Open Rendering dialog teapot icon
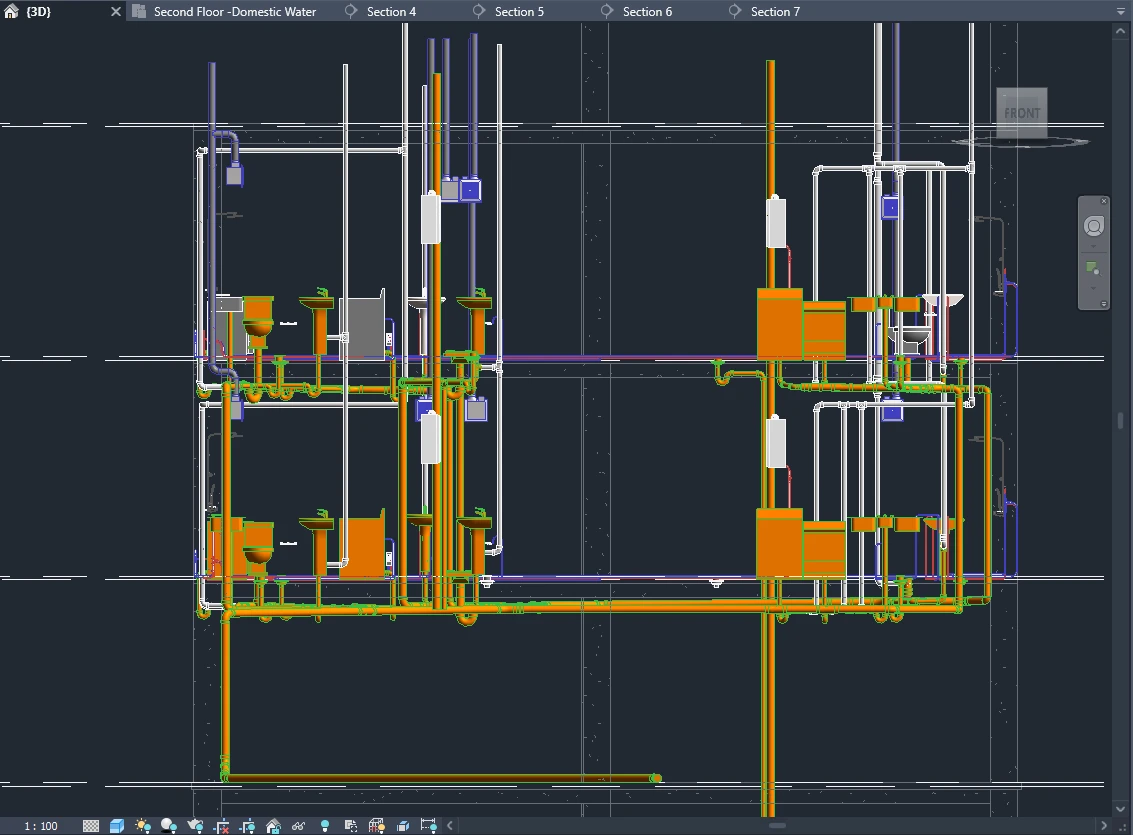 [x=195, y=826]
